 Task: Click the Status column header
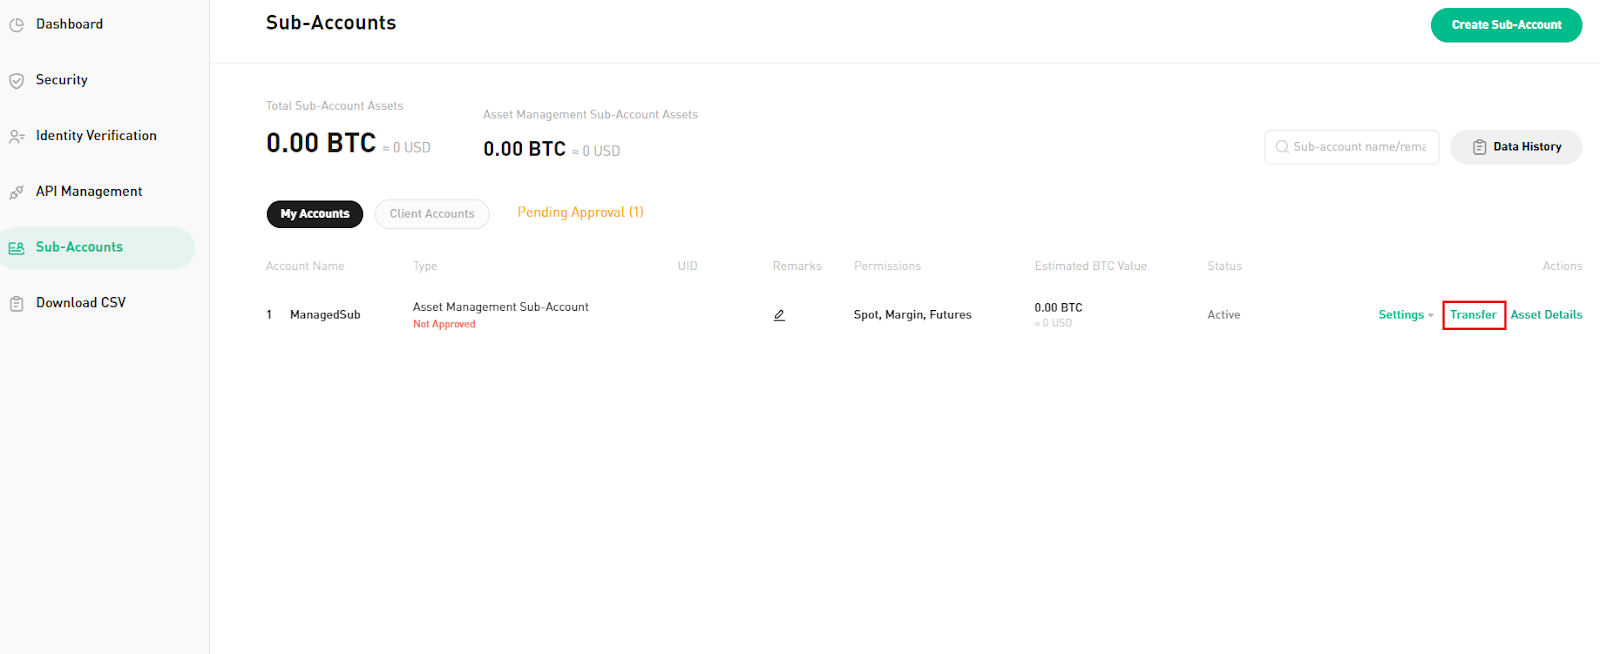click(x=1224, y=266)
